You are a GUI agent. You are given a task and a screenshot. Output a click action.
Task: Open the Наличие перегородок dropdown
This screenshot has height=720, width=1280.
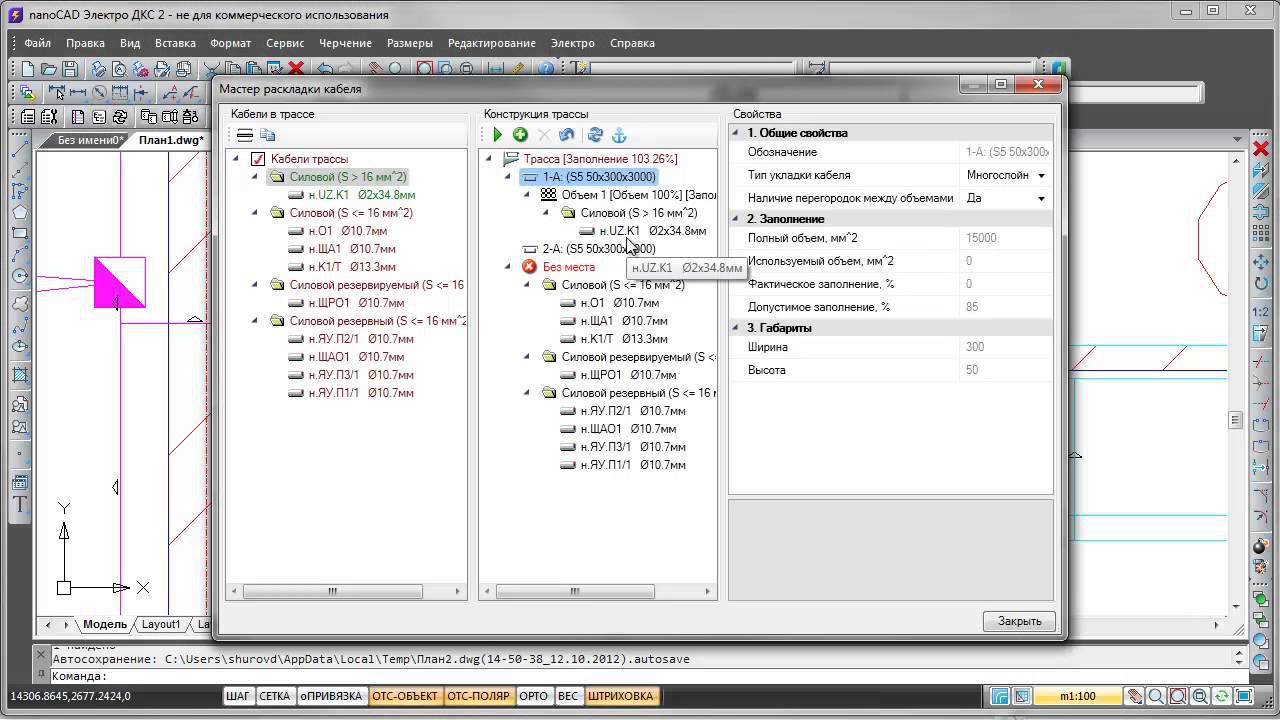pos(1041,198)
